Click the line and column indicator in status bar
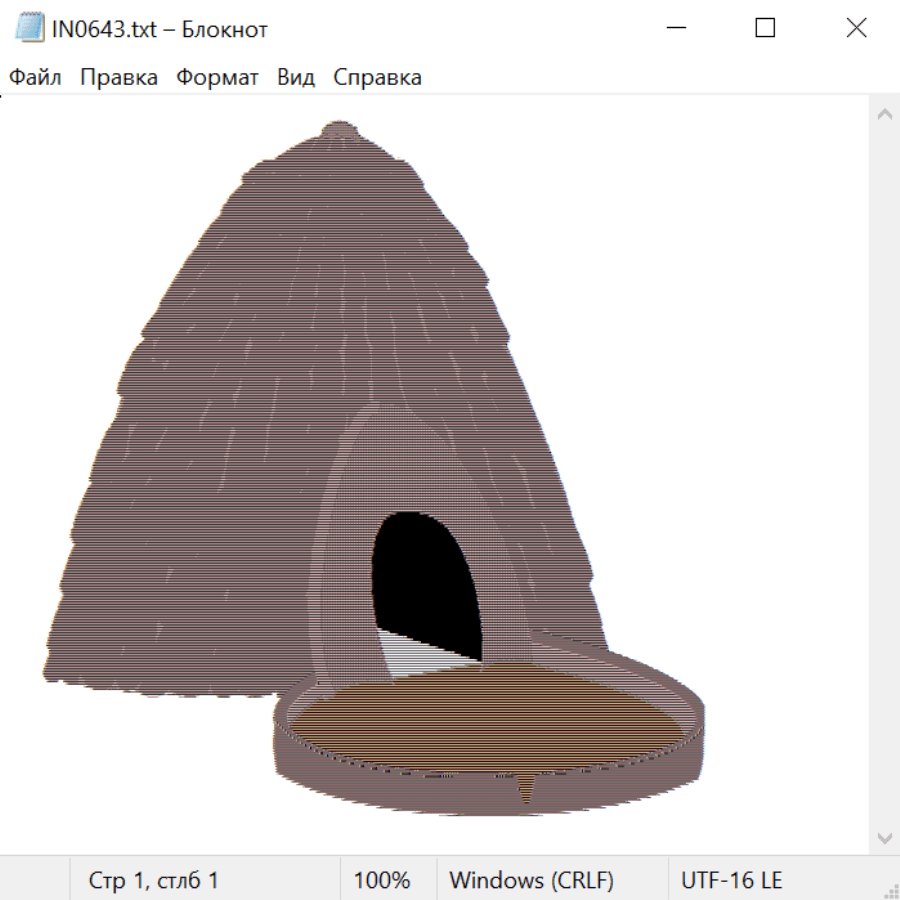This screenshot has height=900, width=900. [154, 881]
